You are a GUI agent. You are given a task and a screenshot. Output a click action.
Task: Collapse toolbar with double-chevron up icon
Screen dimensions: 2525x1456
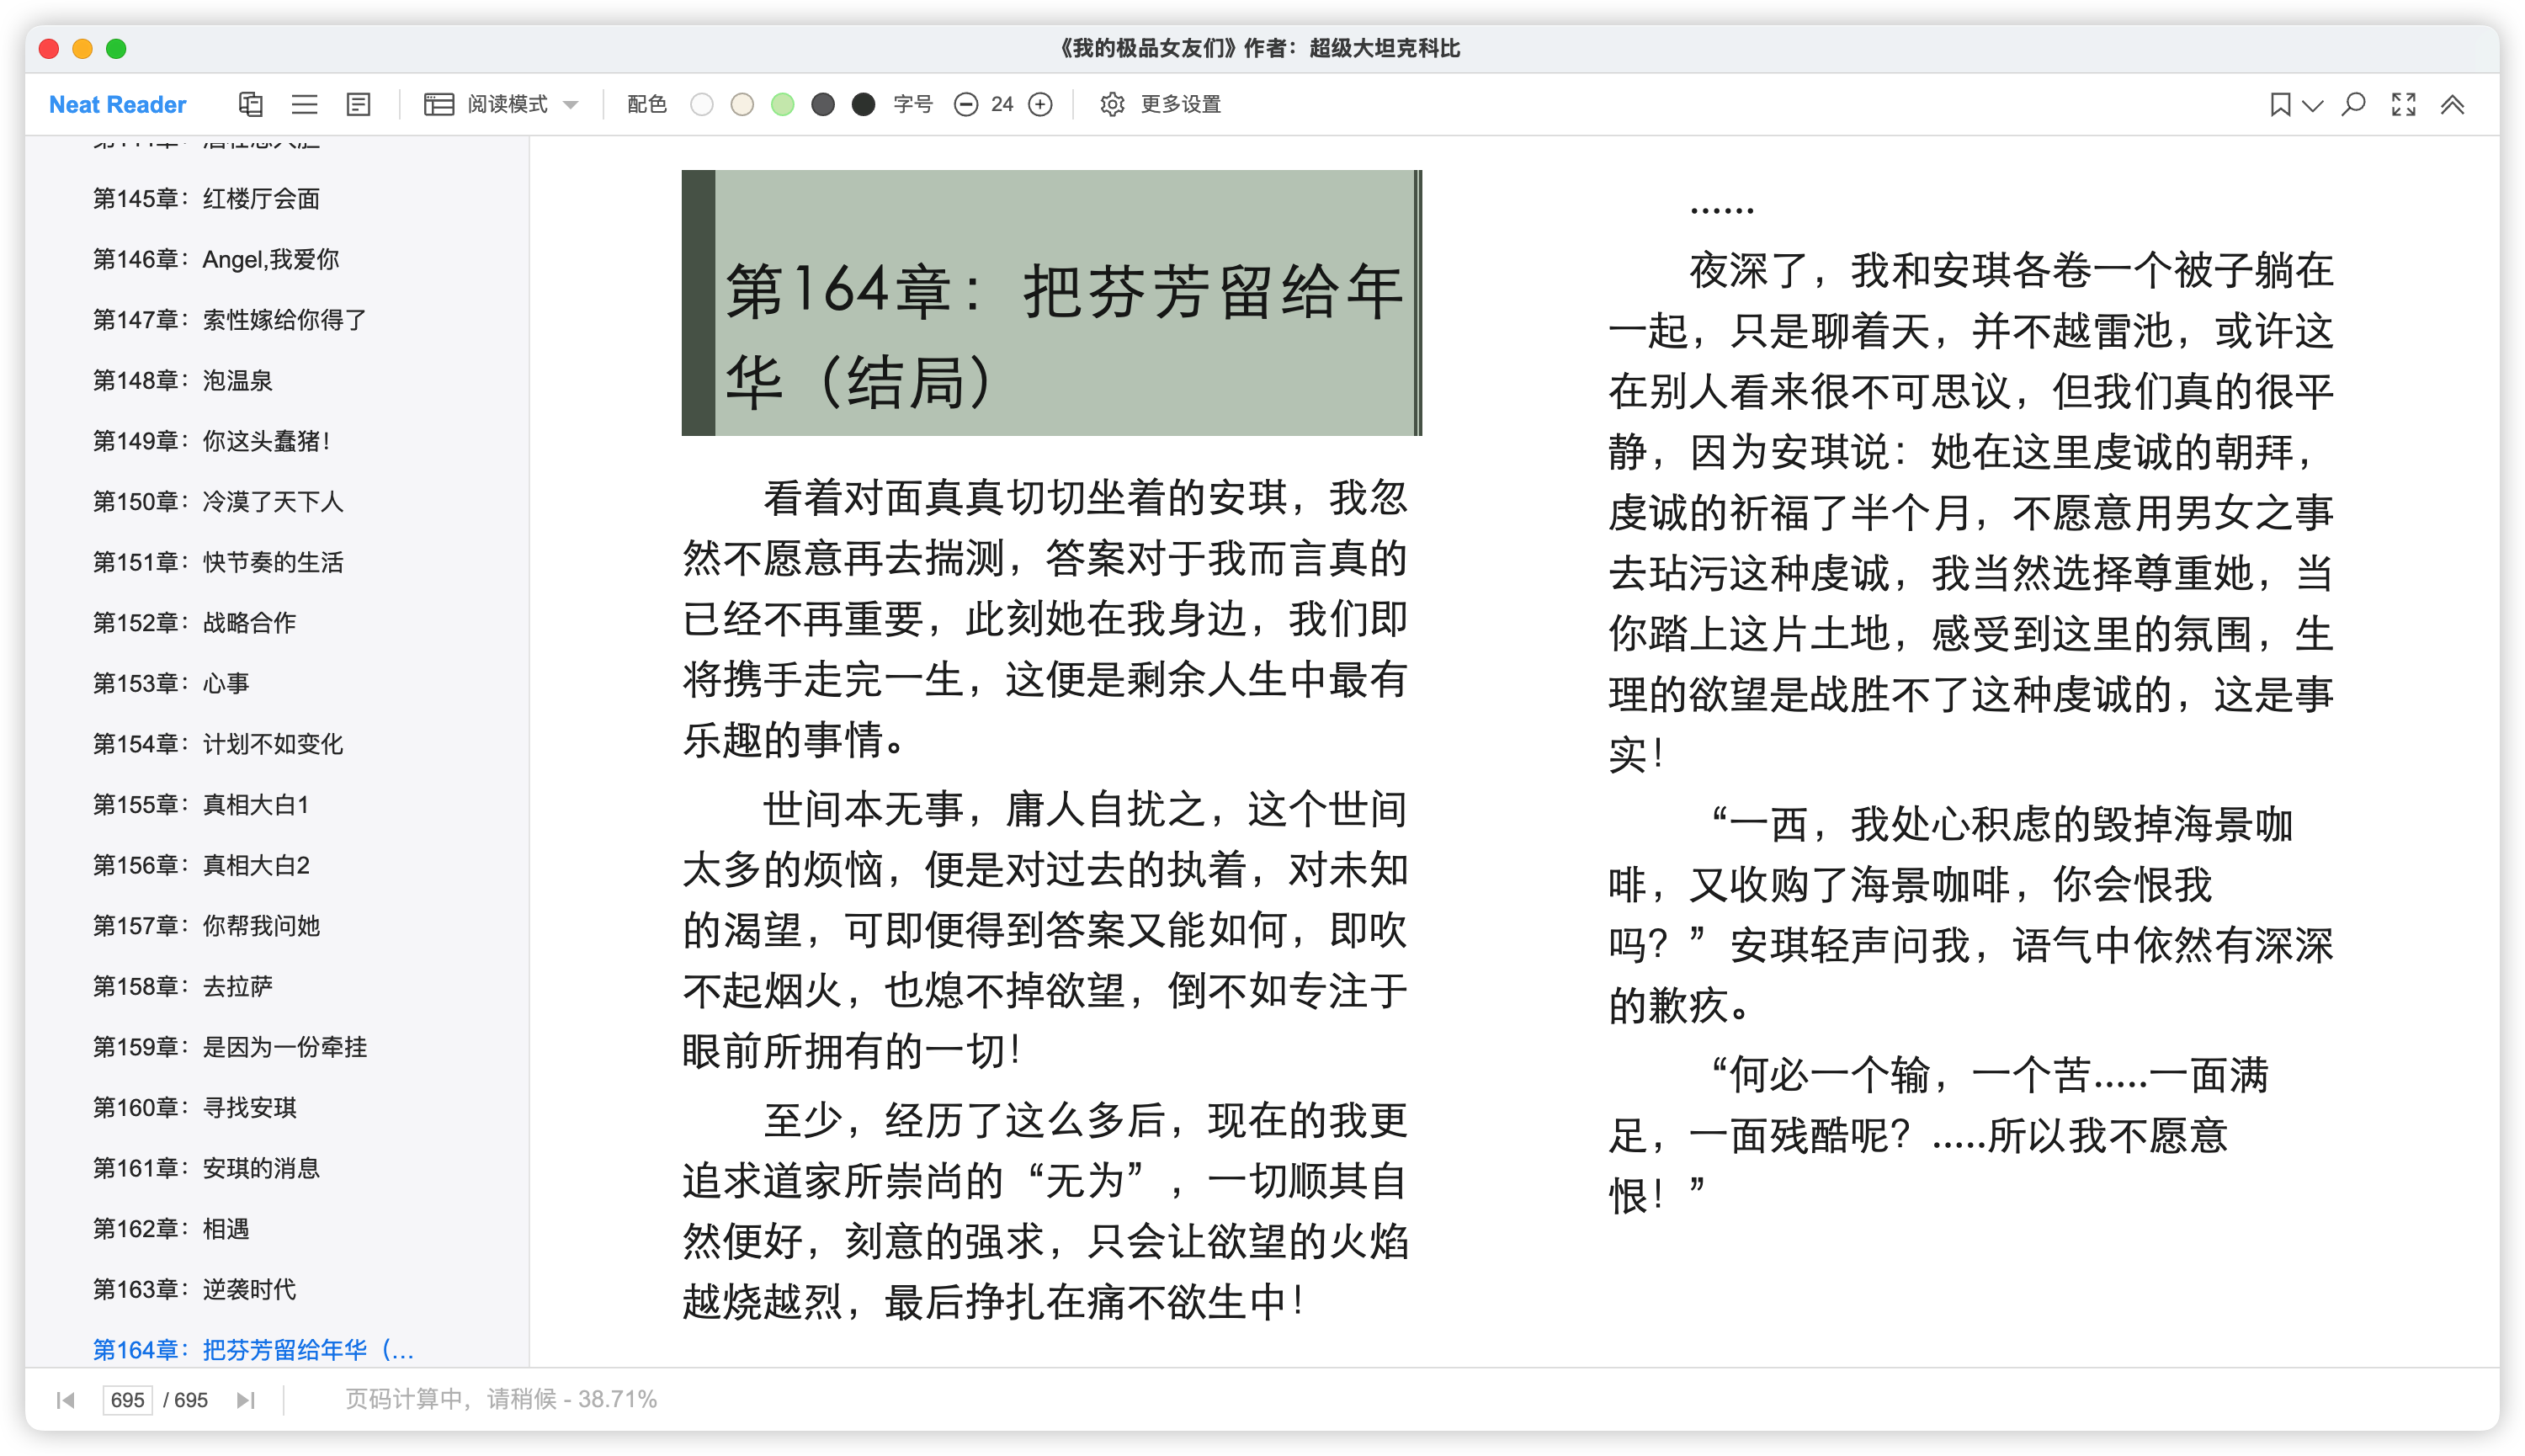point(2452,104)
